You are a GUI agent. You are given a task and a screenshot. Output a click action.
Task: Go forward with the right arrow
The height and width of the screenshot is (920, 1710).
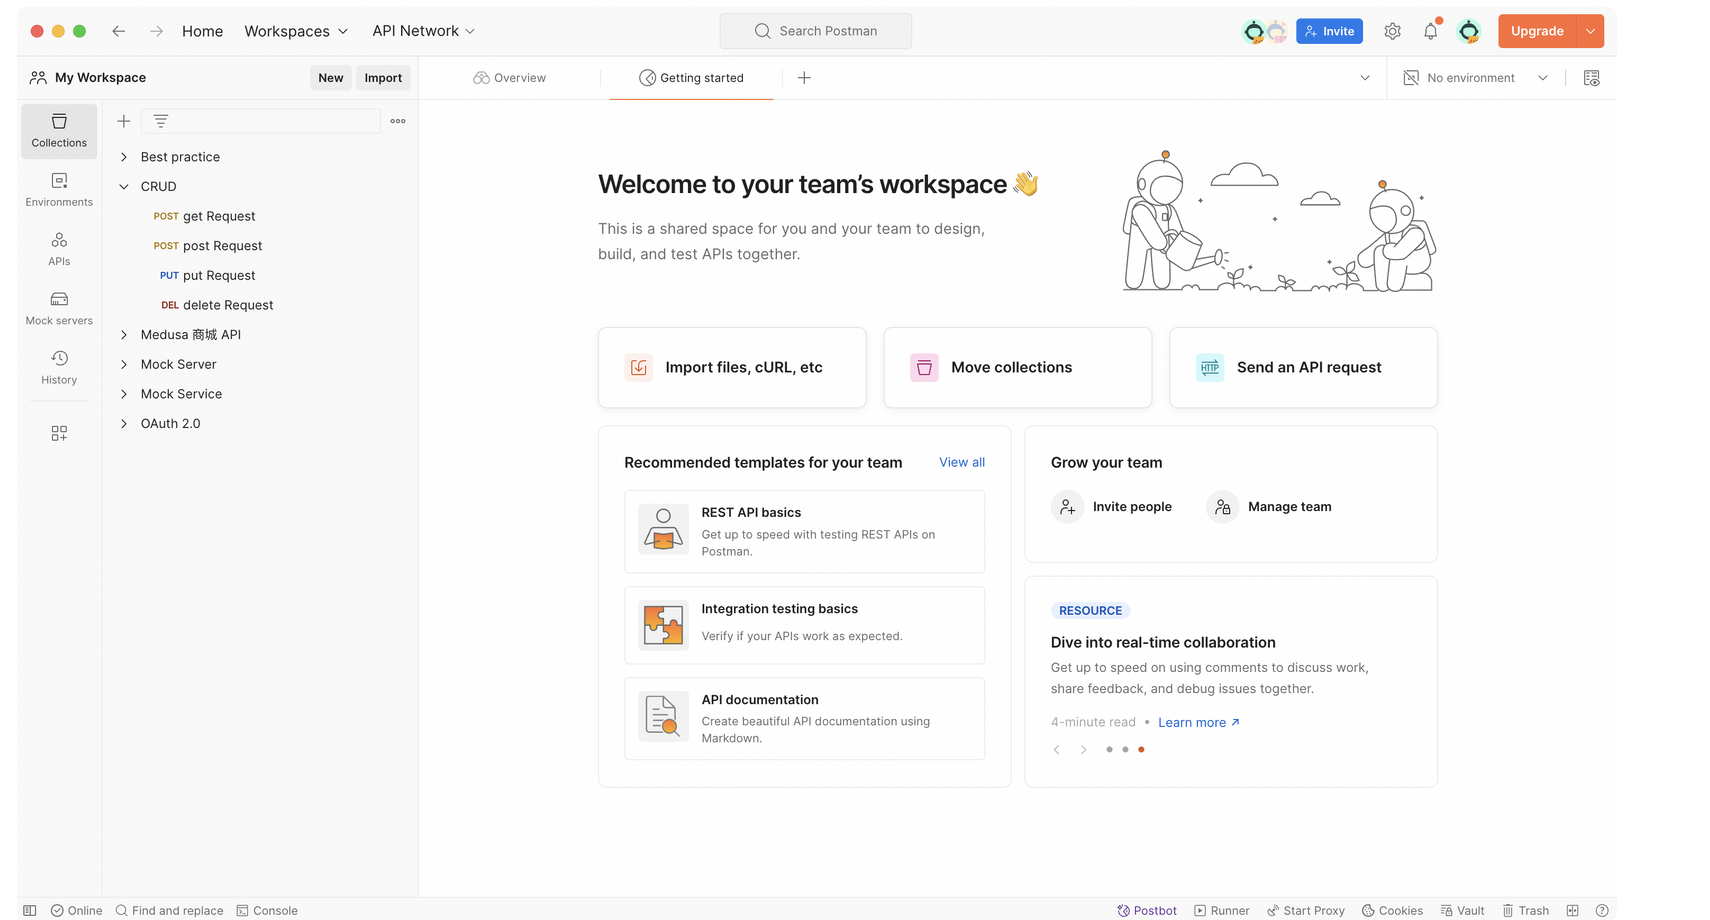click(156, 31)
